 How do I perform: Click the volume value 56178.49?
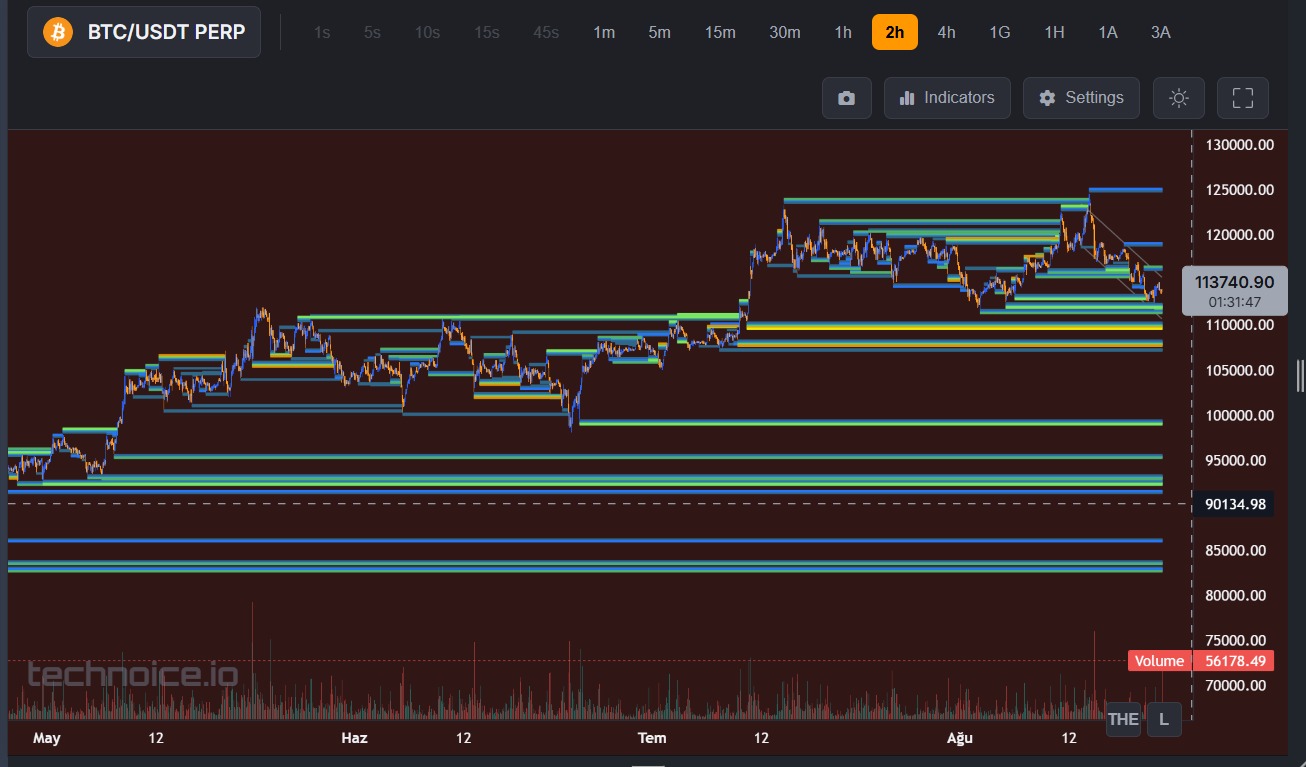(1235, 661)
